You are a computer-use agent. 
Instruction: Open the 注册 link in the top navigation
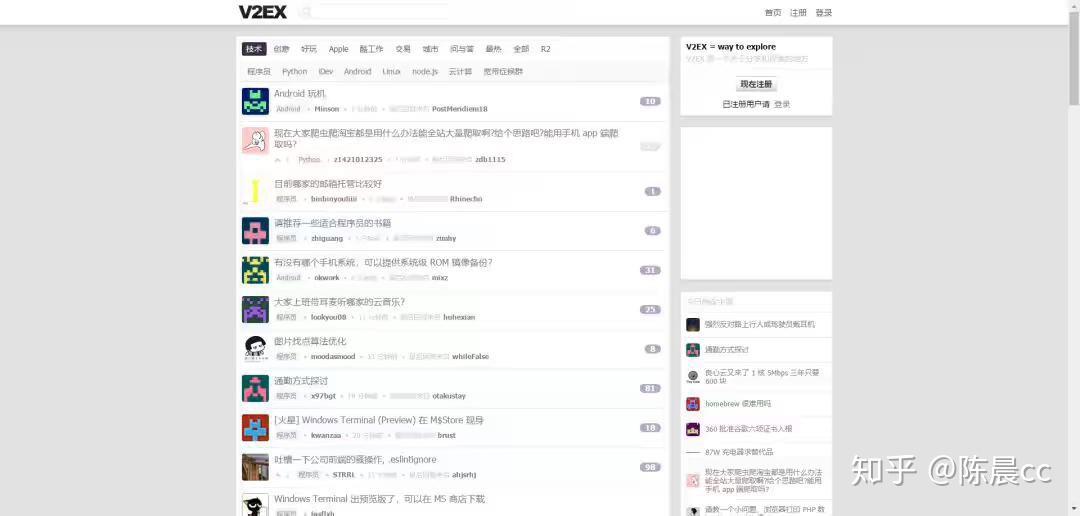pyautogui.click(x=798, y=12)
